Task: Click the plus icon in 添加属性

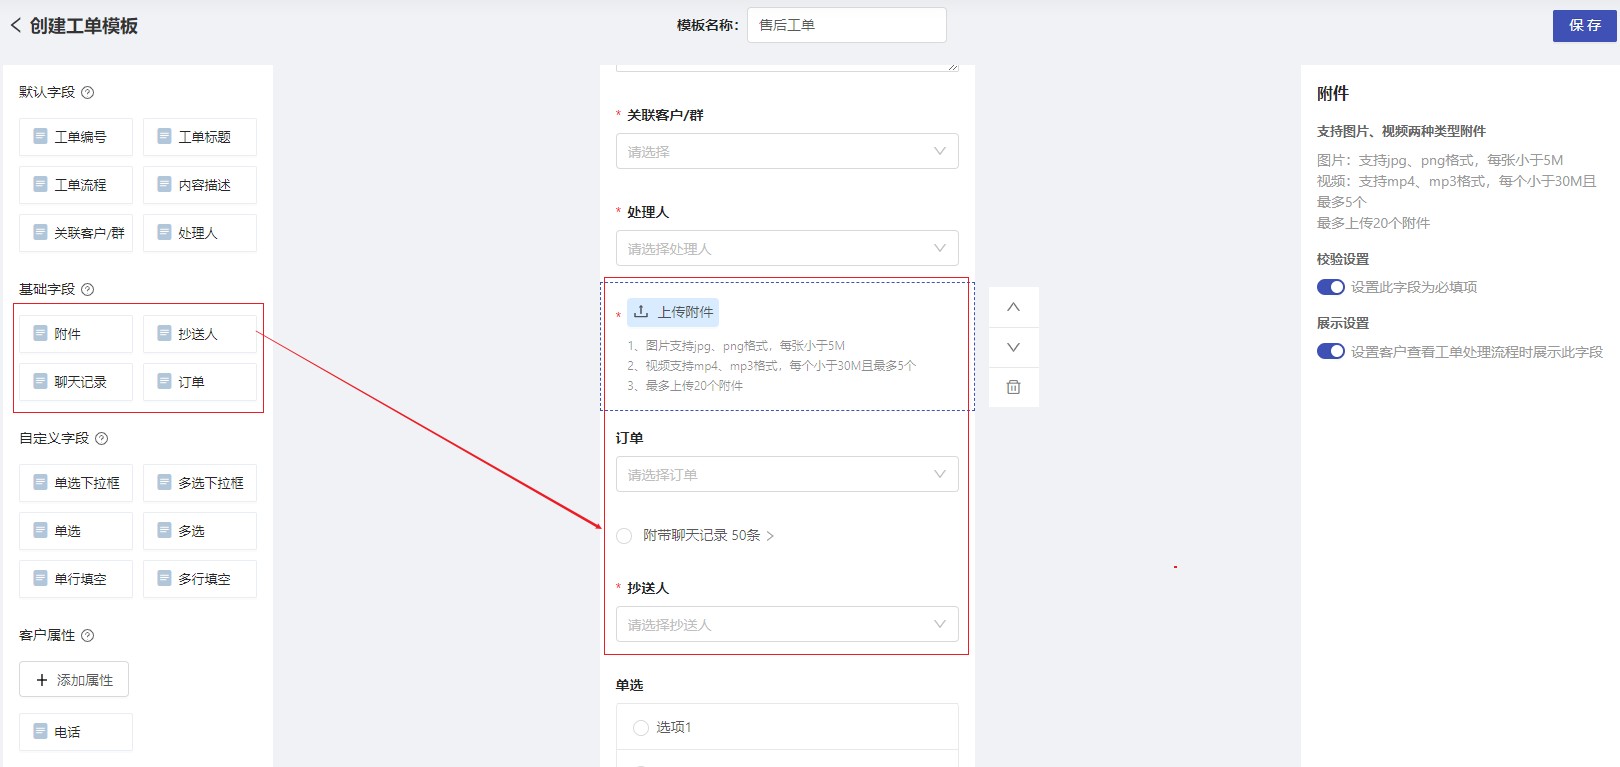Action: coord(42,680)
